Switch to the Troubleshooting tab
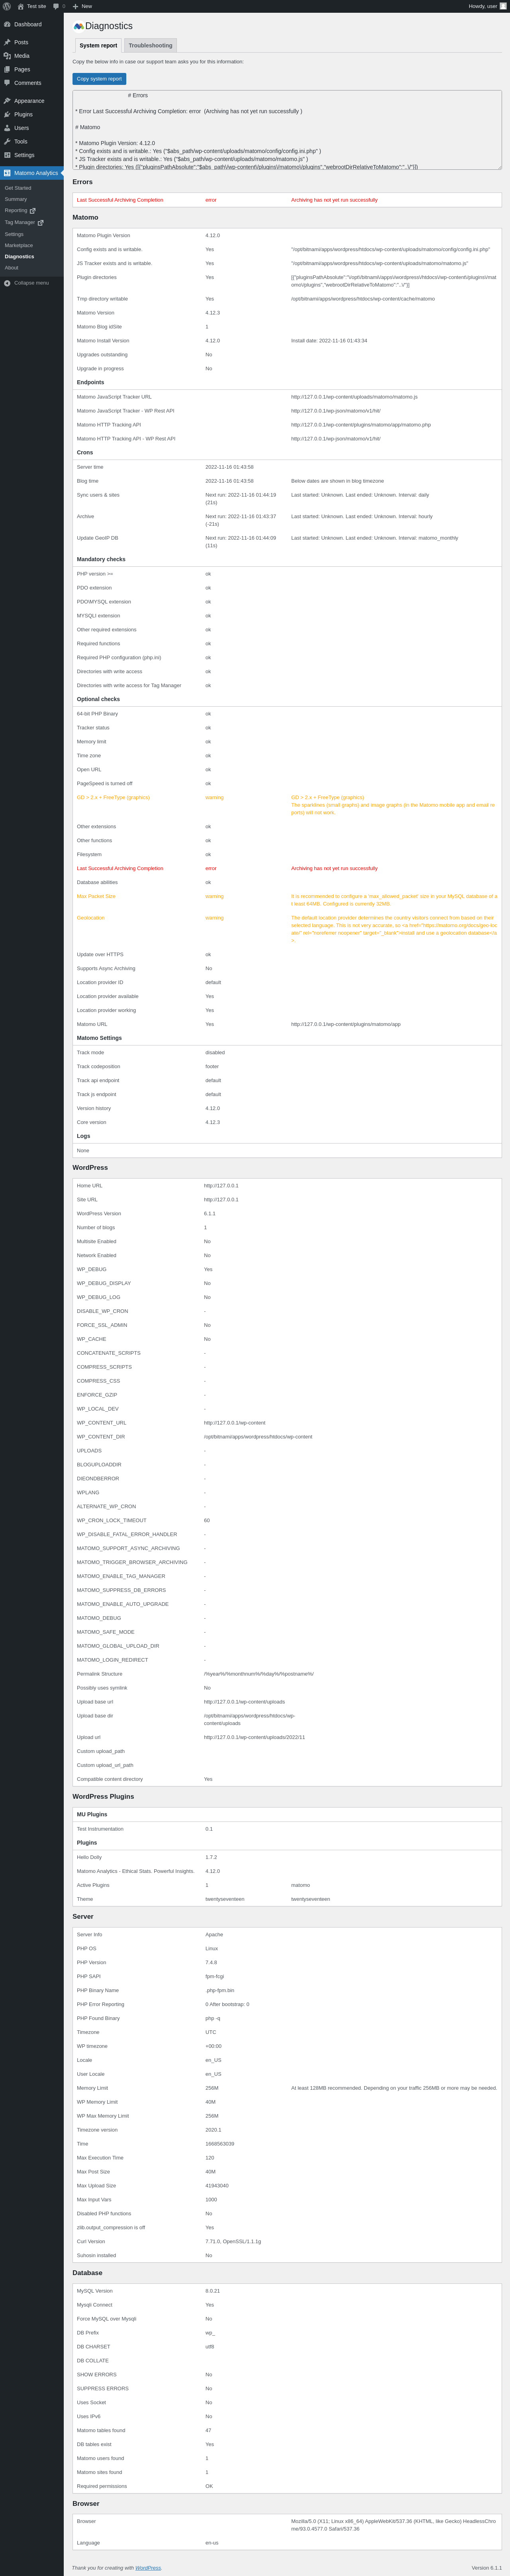Image resolution: width=510 pixels, height=2576 pixels. (150, 45)
